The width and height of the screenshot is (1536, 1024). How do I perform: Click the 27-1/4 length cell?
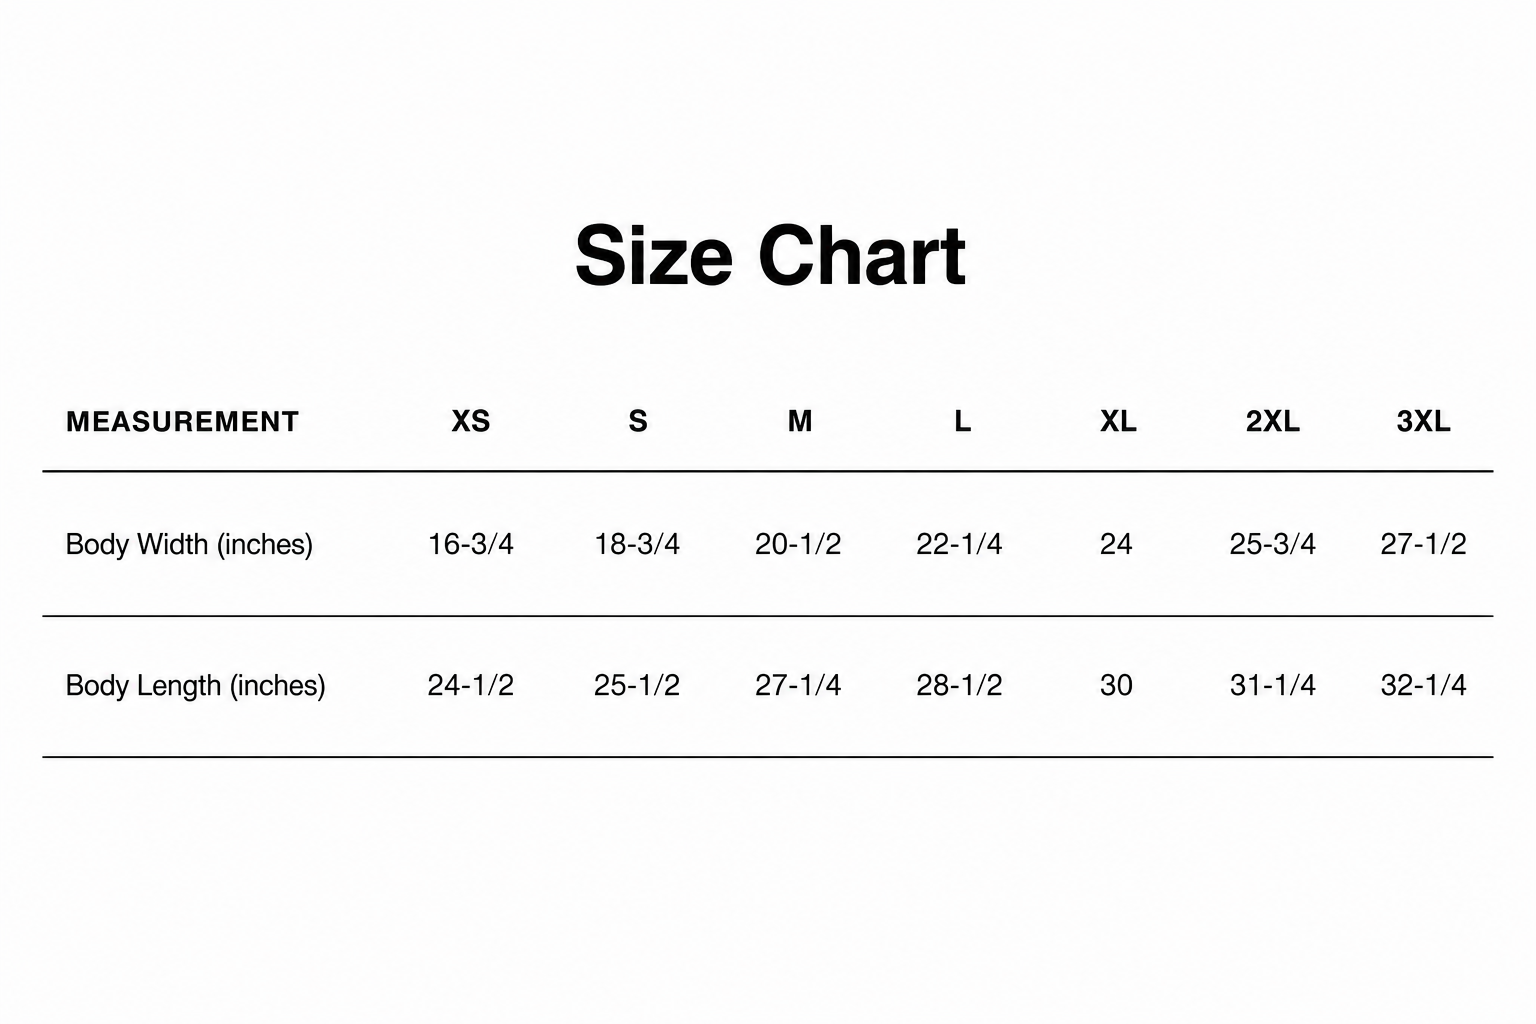tap(798, 685)
